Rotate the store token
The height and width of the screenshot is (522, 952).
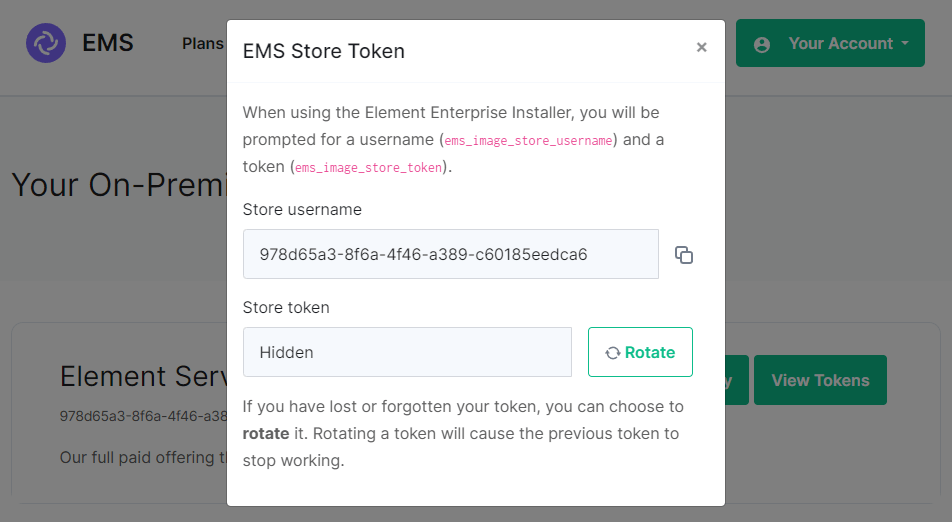coord(640,352)
